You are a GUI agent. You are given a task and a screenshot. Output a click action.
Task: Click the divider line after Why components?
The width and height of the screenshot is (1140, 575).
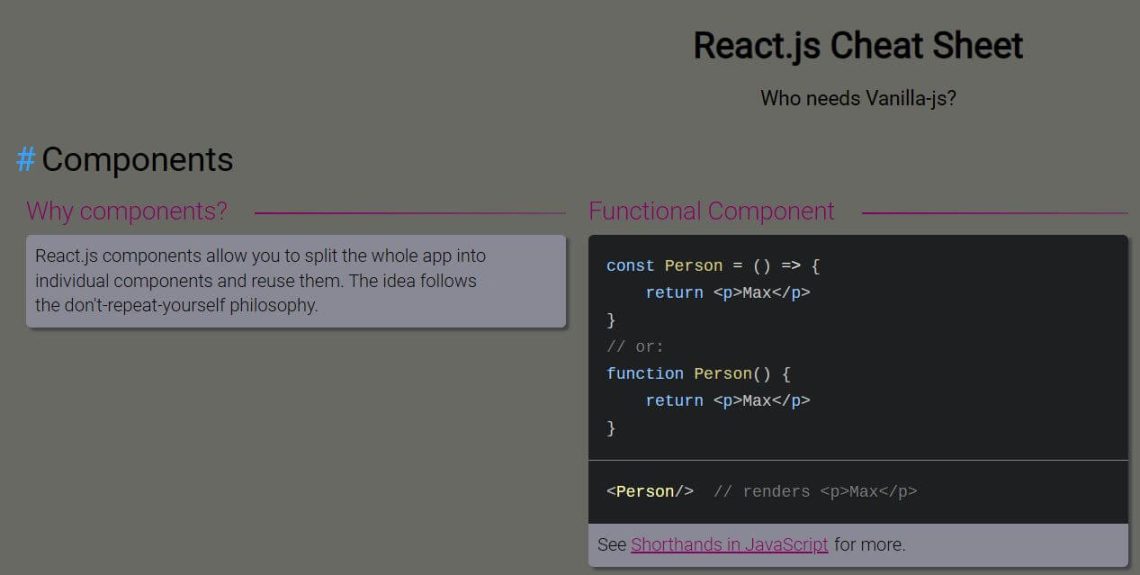(410, 213)
